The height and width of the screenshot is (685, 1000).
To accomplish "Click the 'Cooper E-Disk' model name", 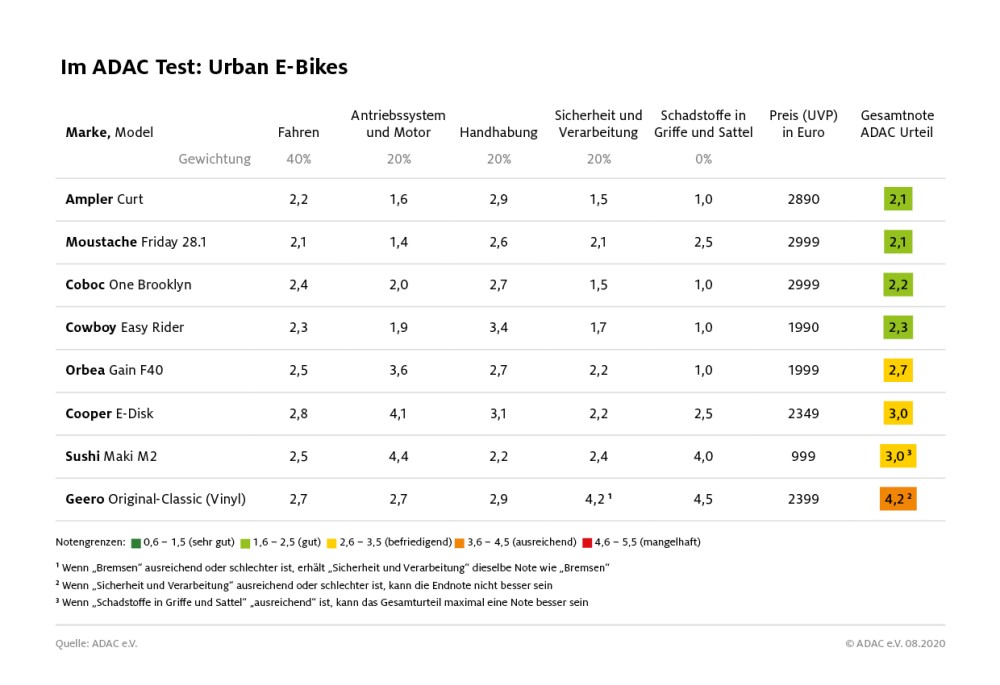I will click(109, 413).
